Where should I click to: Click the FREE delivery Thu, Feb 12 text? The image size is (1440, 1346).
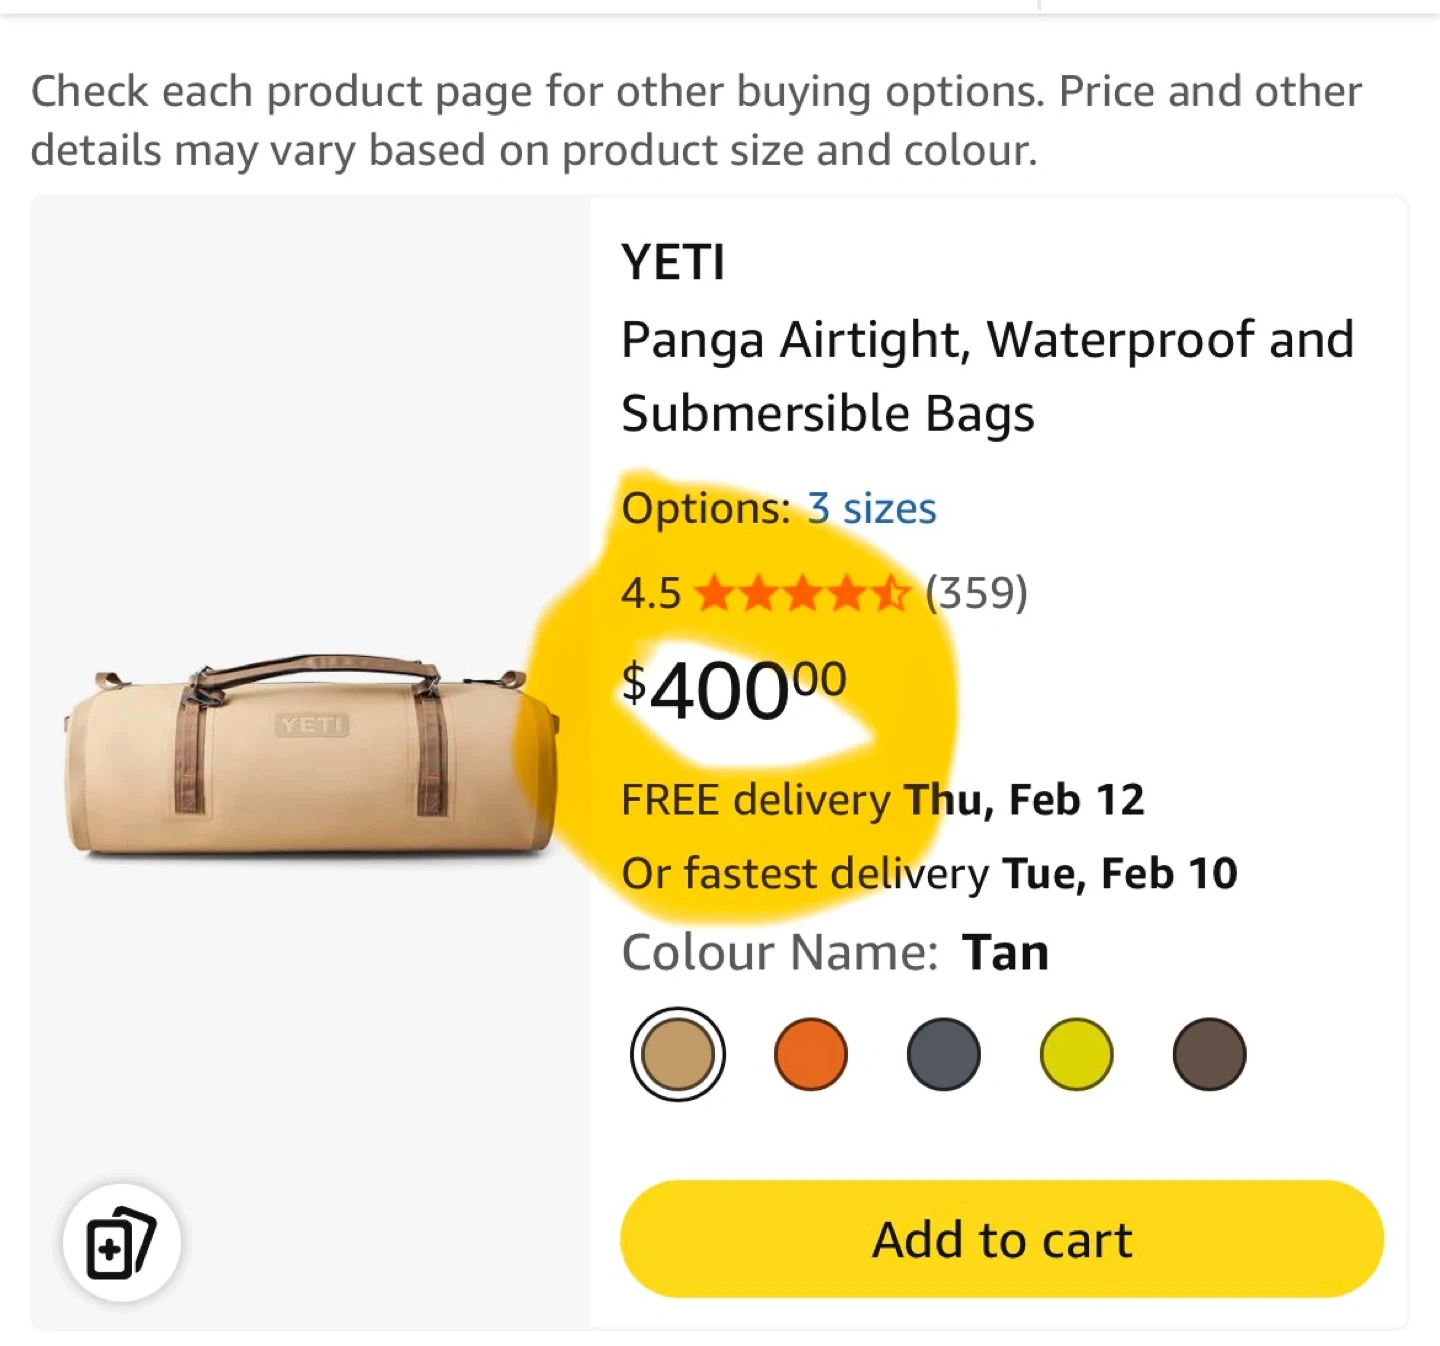(x=882, y=800)
